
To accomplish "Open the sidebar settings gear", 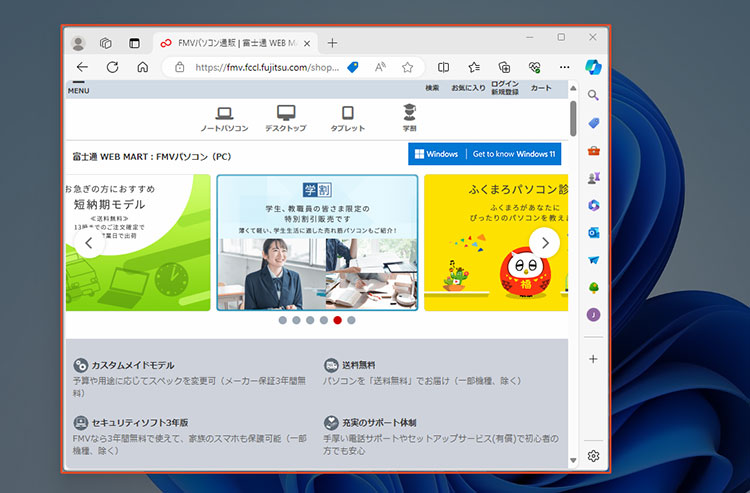I will point(593,456).
